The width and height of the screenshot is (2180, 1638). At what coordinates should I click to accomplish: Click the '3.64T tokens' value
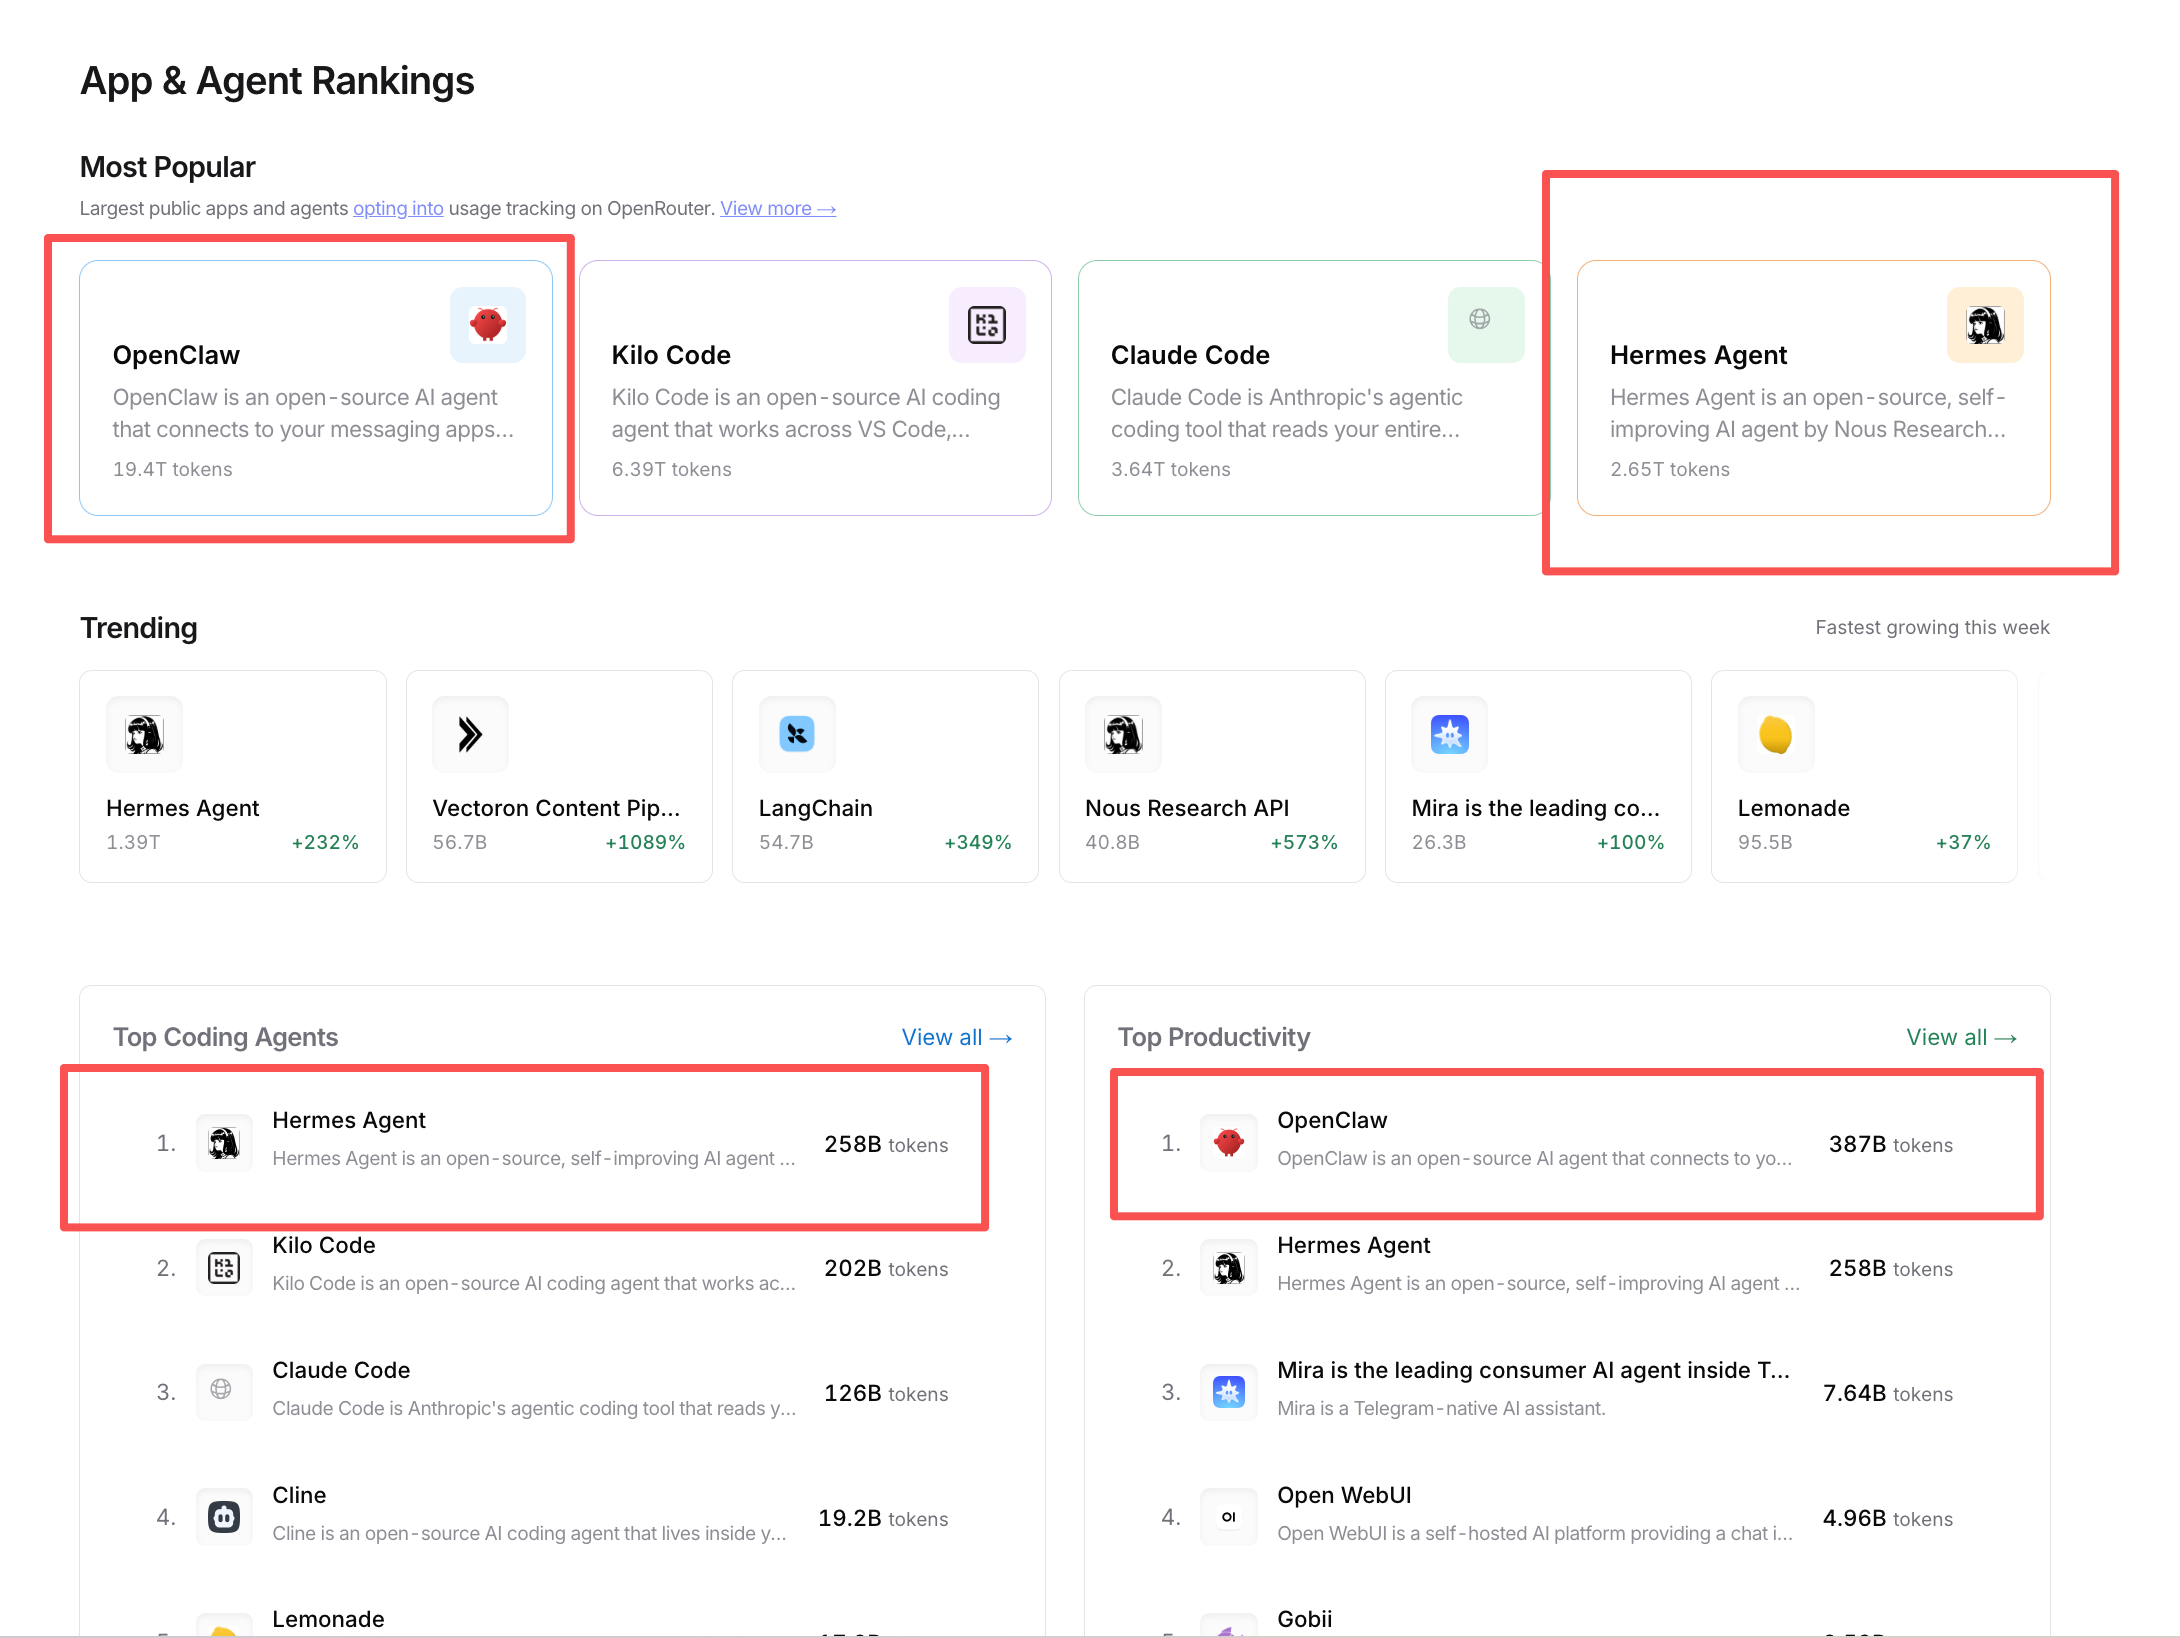click(1170, 469)
